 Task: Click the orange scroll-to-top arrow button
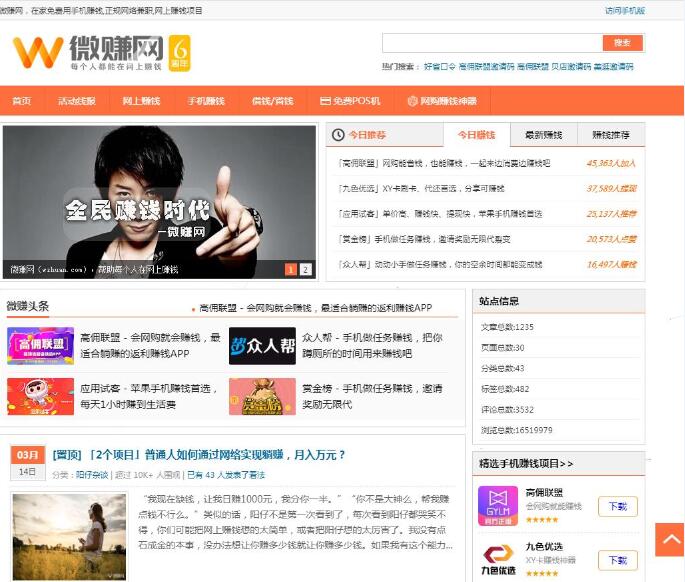[x=669, y=539]
